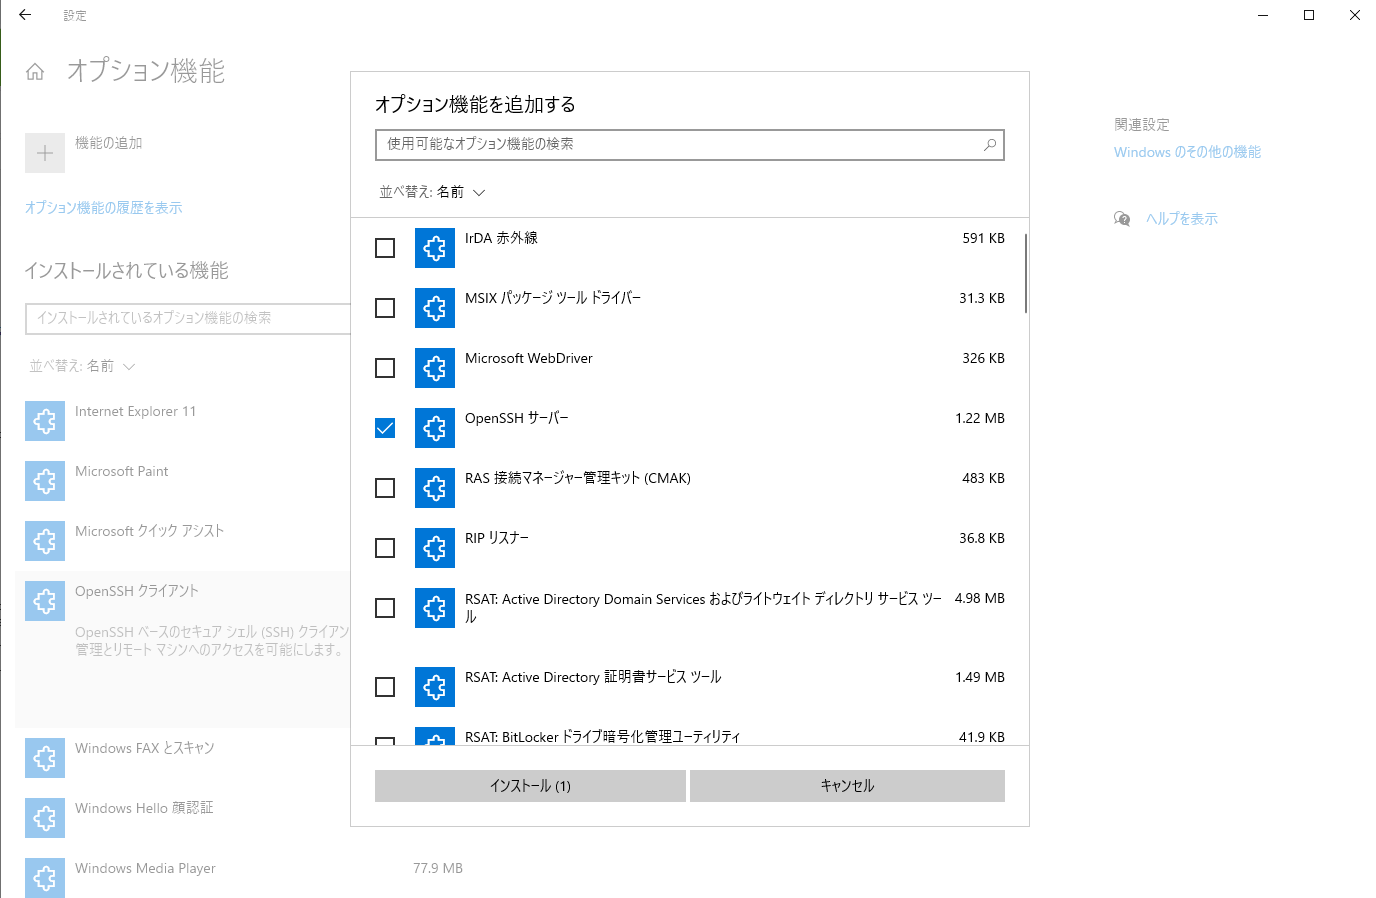Image resolution: width=1376 pixels, height=898 pixels.
Task: Click the RSAT Active Directory Domain Services icon
Action: pyautogui.click(x=435, y=608)
